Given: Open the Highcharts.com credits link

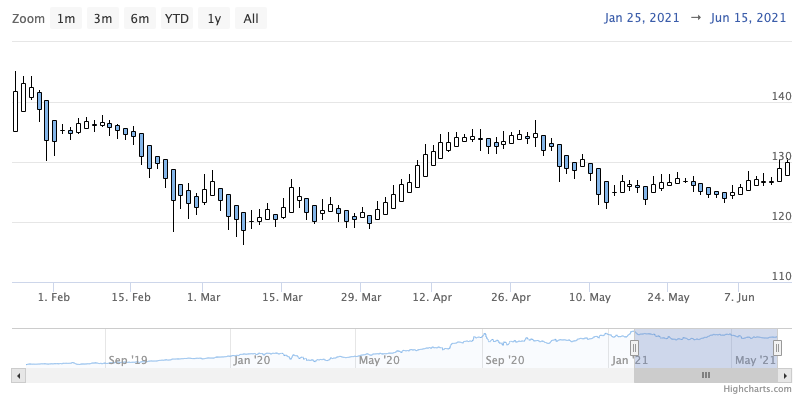Looking at the screenshot, I should coord(760,391).
